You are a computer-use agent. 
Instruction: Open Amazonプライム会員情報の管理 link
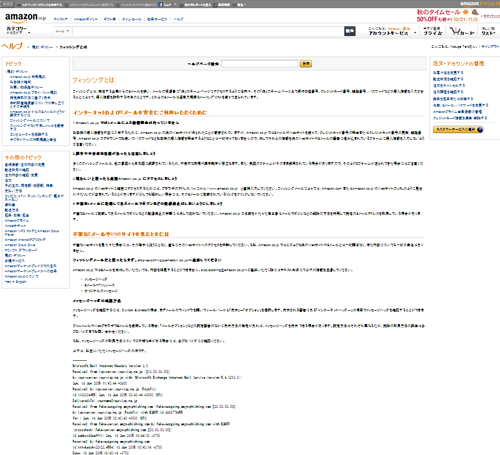[457, 111]
